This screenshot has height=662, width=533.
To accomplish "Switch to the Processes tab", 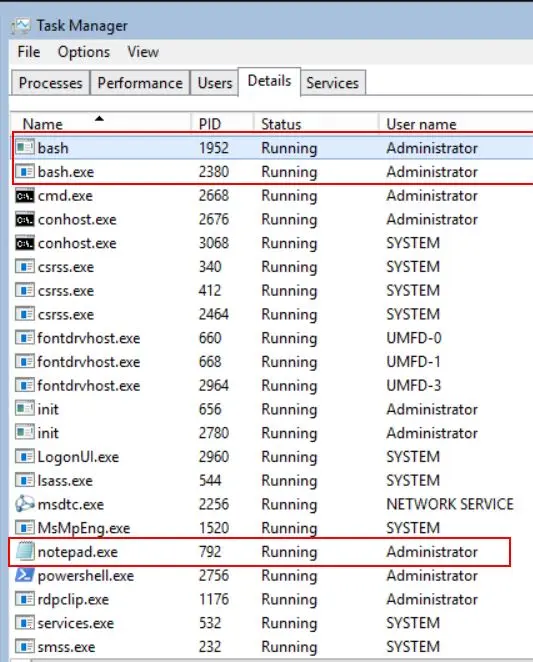I will pos(51,83).
